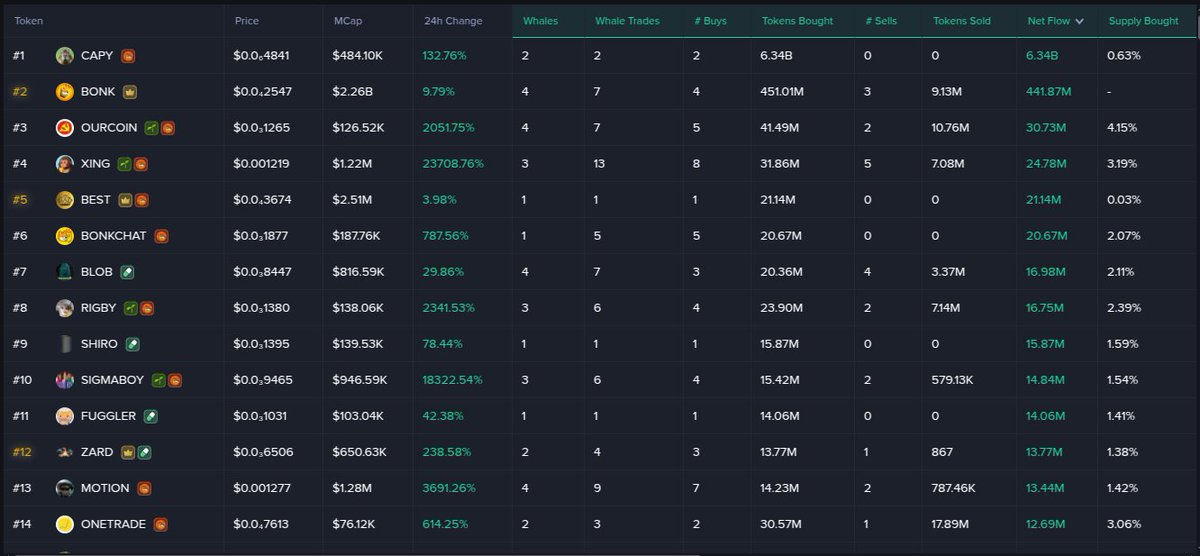Click the XING token avatar
The image size is (1200, 556).
[x=65, y=164]
